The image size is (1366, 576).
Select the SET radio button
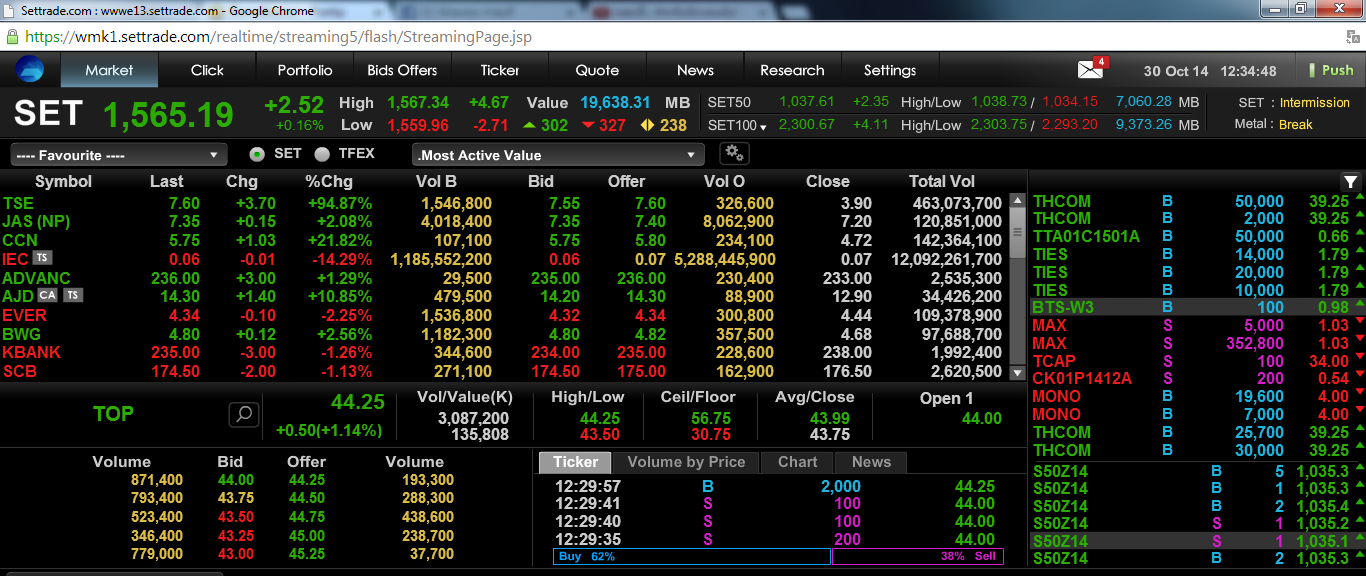(x=257, y=154)
